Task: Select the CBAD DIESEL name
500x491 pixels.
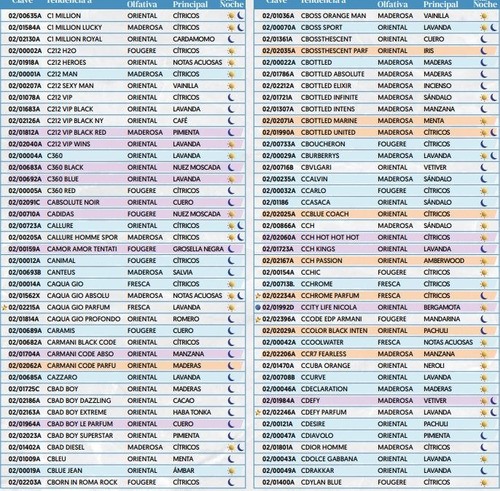Action: coord(66,447)
